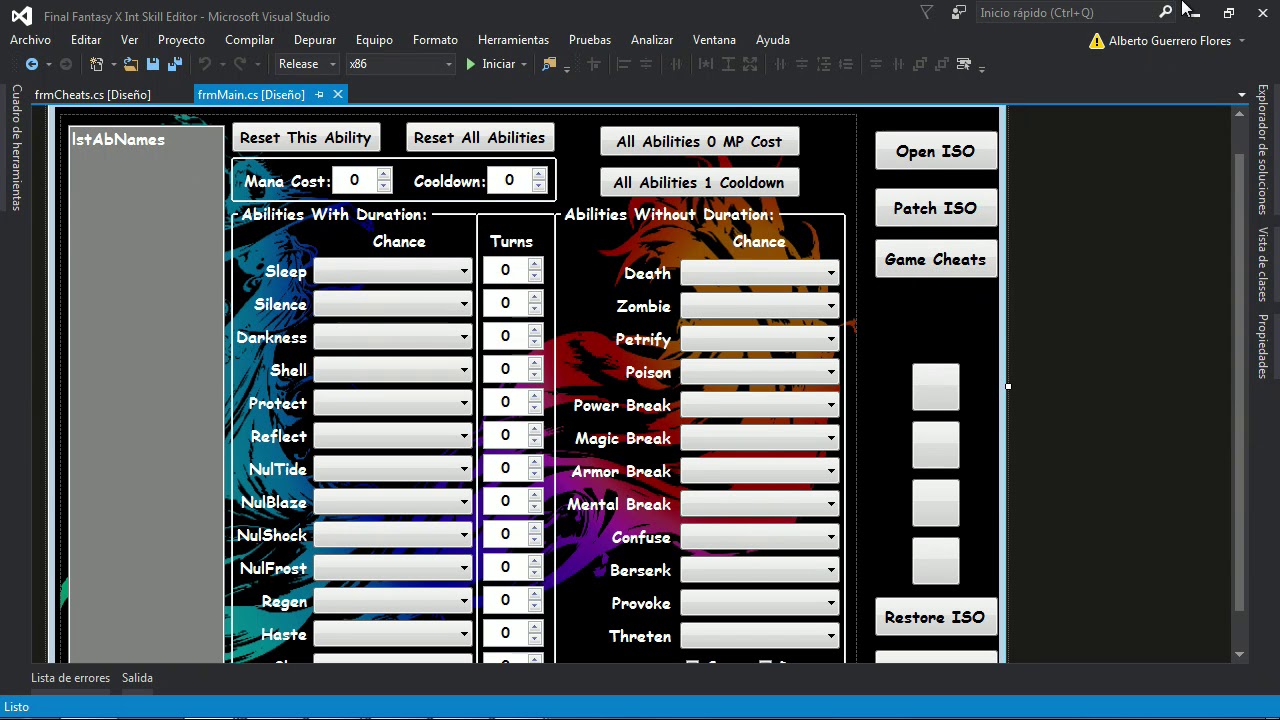Open the Salida output tab

(137, 678)
